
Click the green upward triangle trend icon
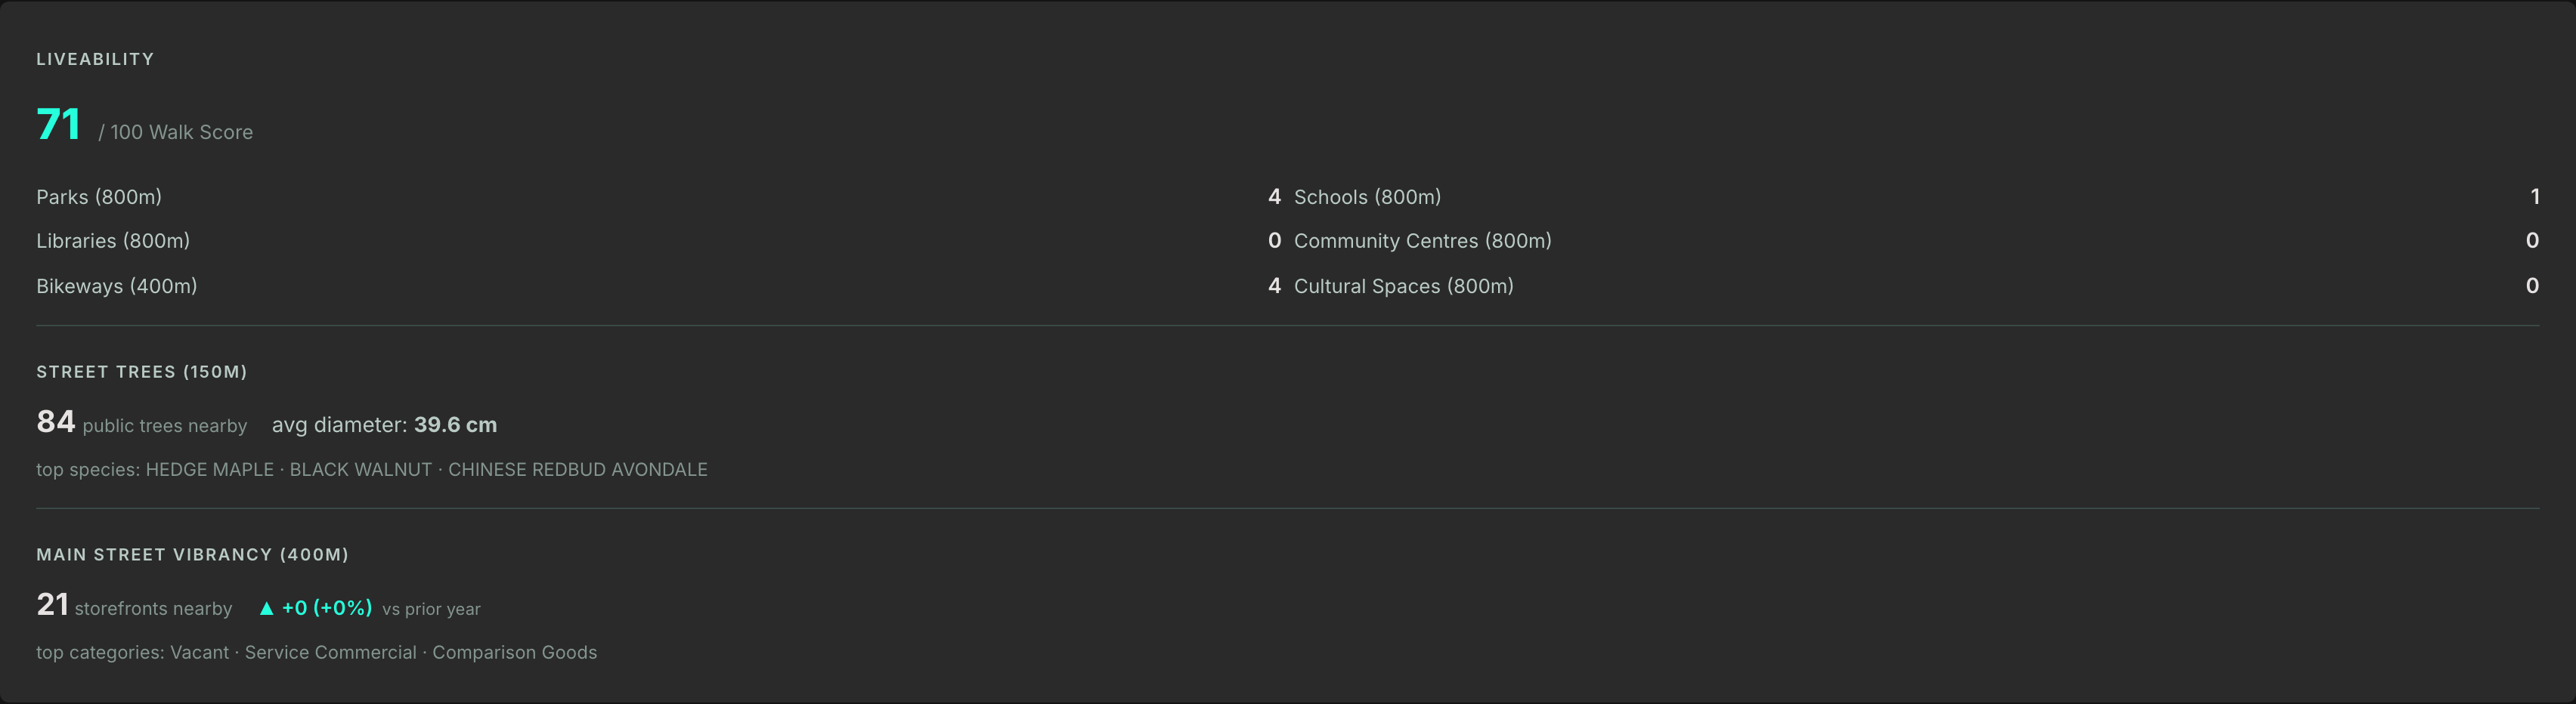pyautogui.click(x=266, y=608)
